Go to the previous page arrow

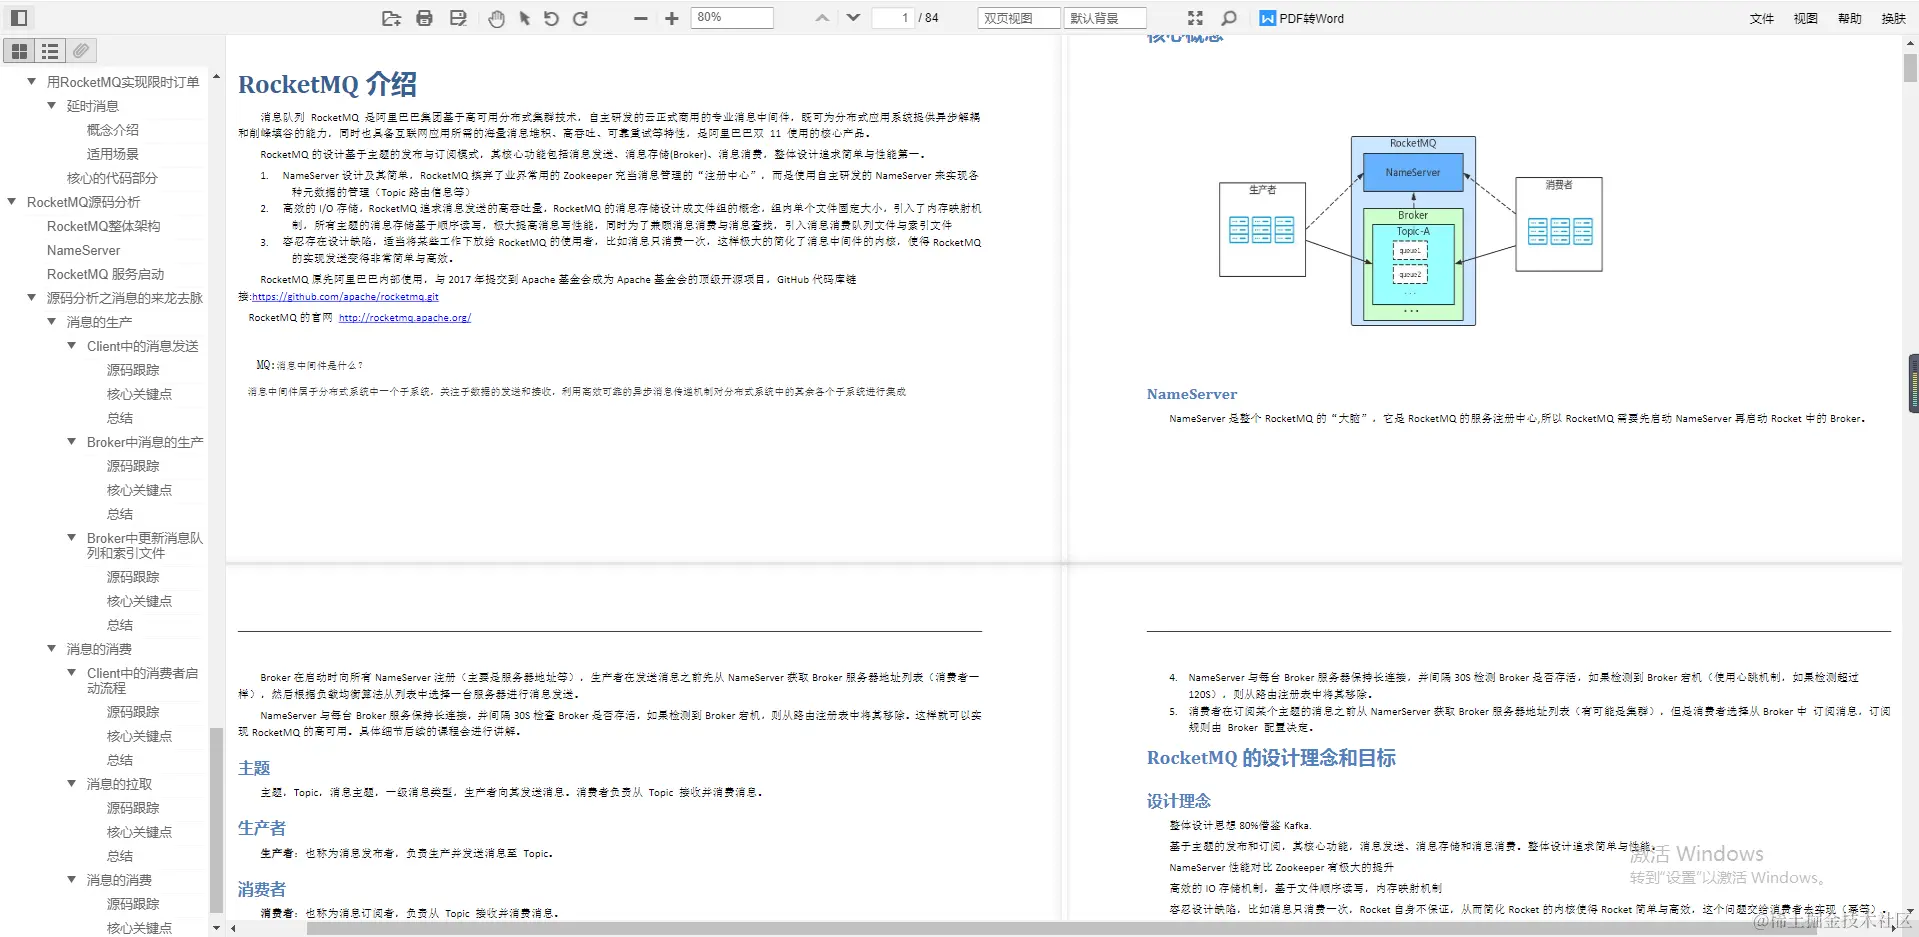(x=822, y=18)
